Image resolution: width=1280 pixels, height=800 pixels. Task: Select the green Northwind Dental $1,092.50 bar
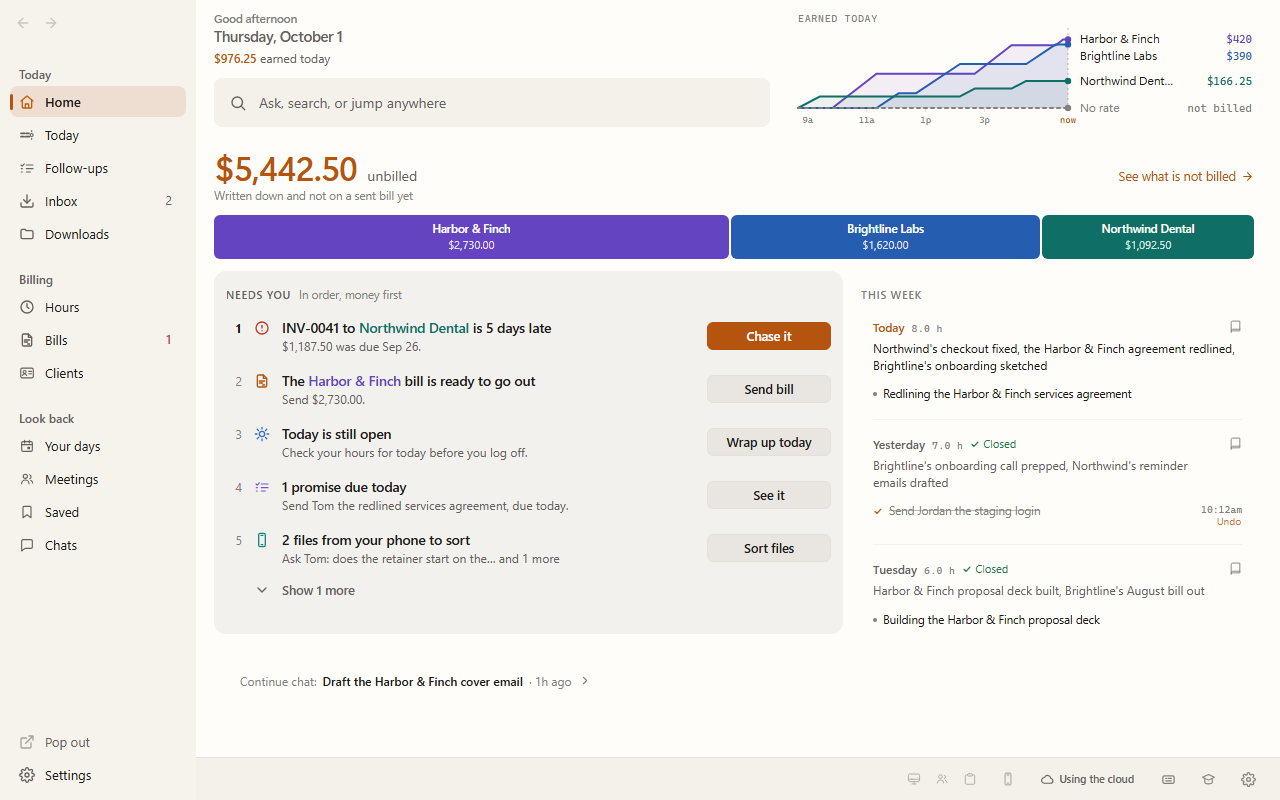pos(1148,236)
